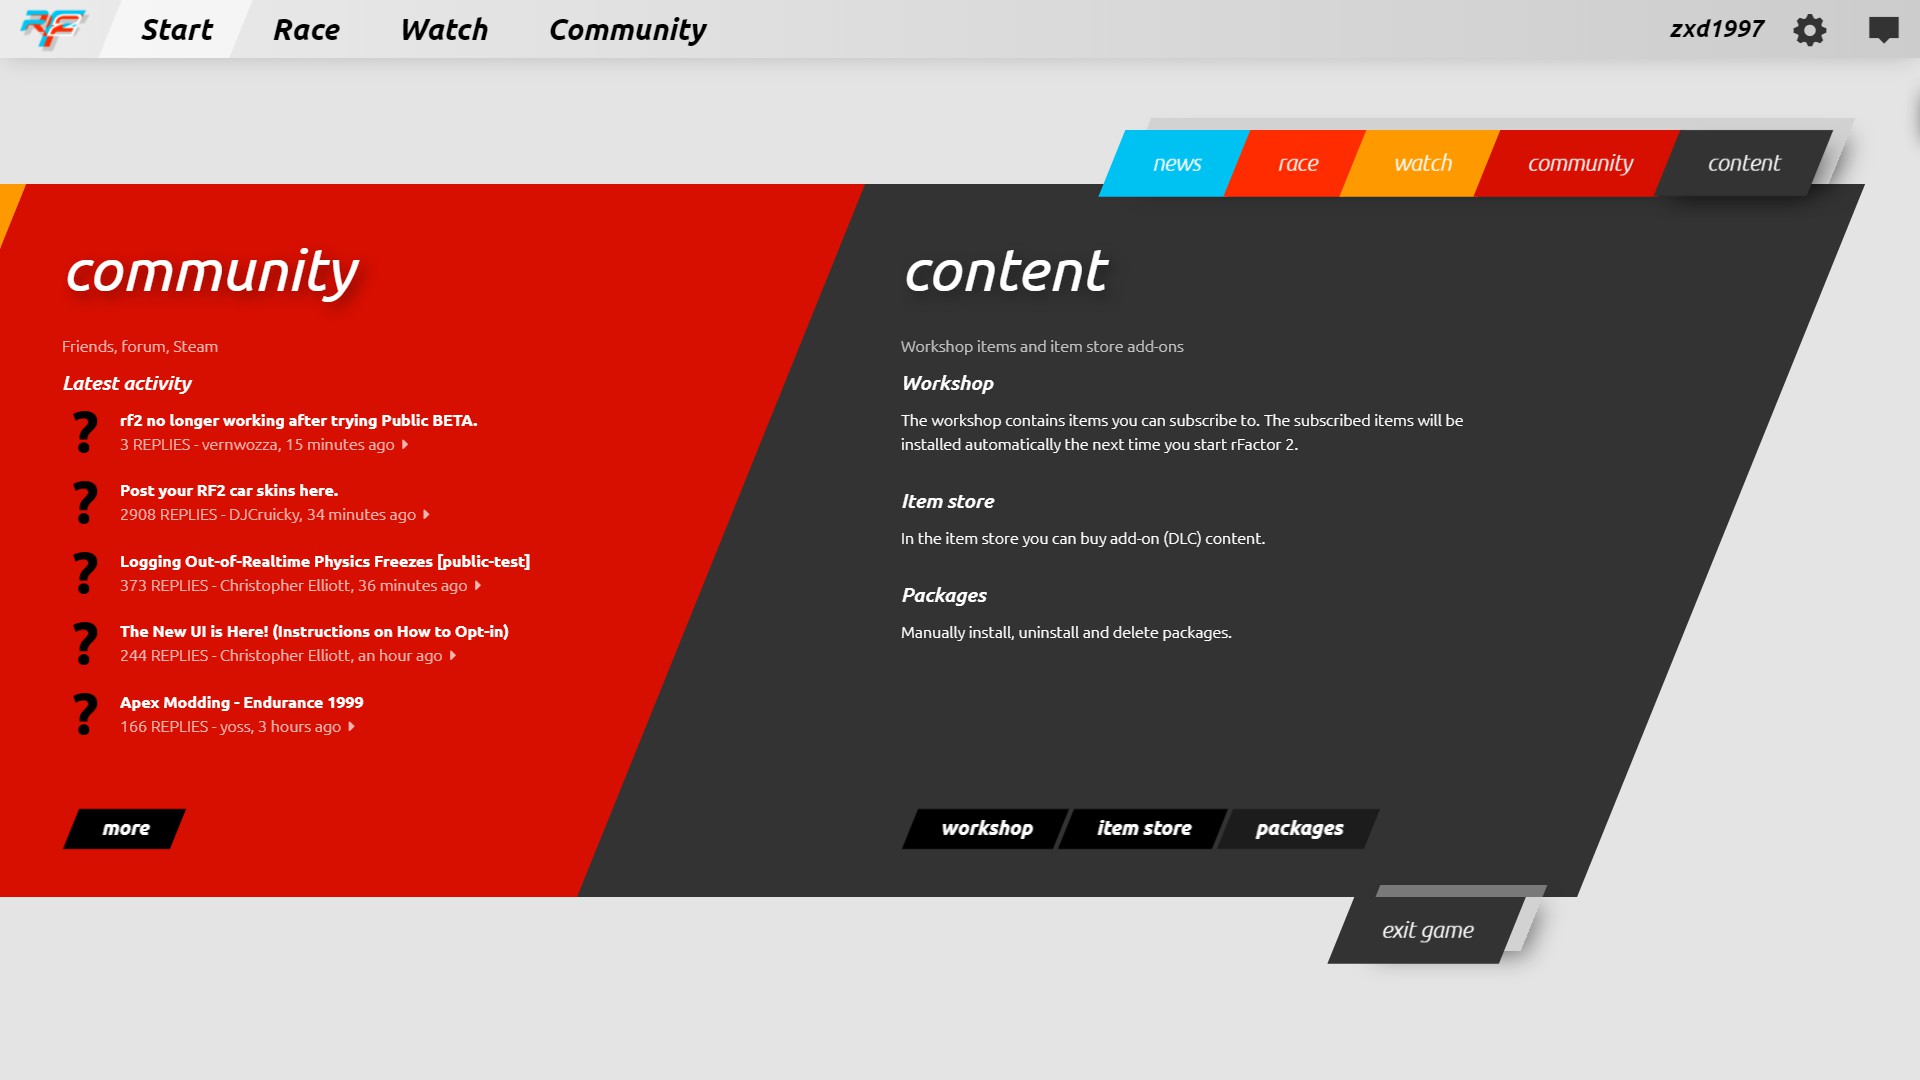
Task: Open thread 'rf2 no longer working after trying Public BETA.'
Action: coord(298,421)
